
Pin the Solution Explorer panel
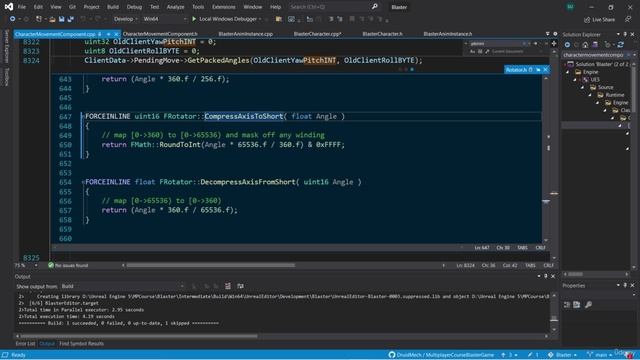point(625,34)
